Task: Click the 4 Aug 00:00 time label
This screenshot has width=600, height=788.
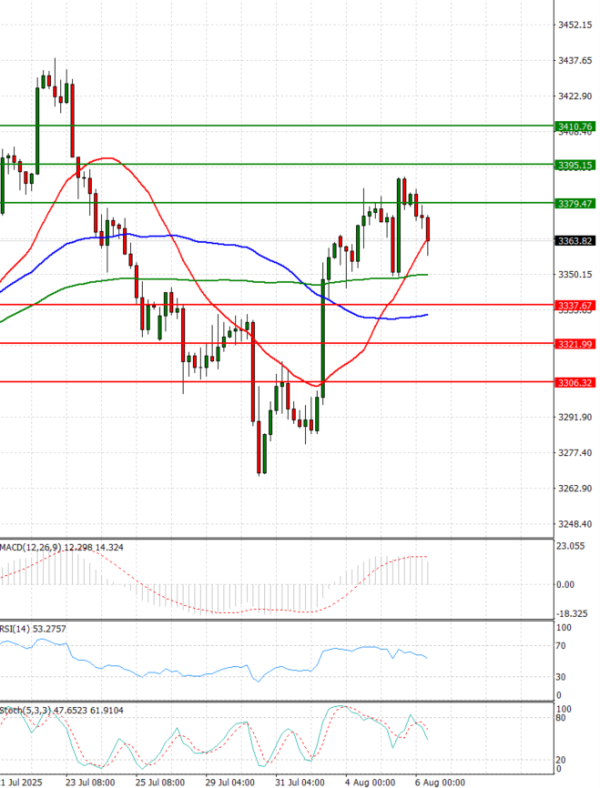Action: tap(370, 782)
